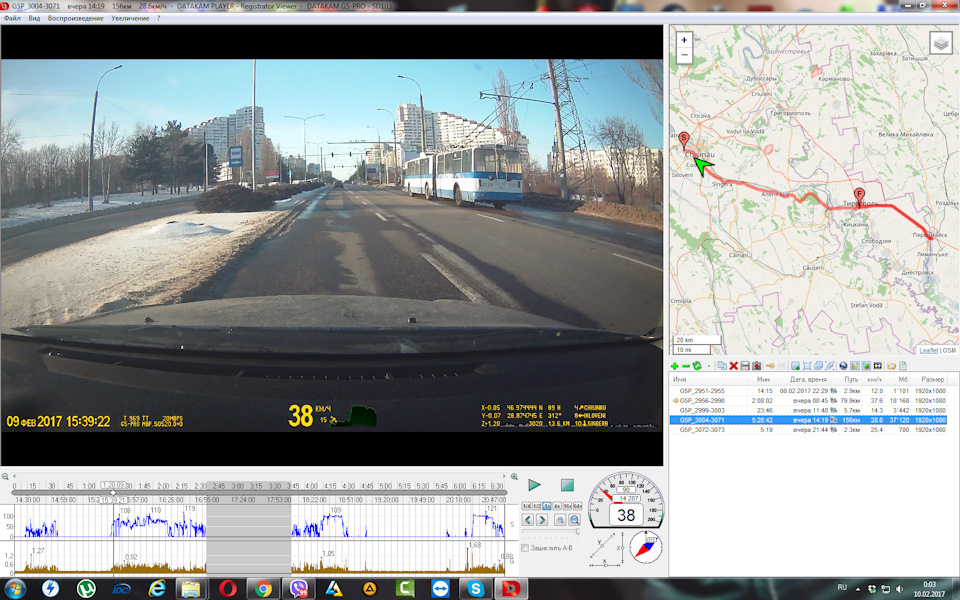This screenshot has height=600, width=960.
Task: Click the compass heading indicator
Action: 646,547
